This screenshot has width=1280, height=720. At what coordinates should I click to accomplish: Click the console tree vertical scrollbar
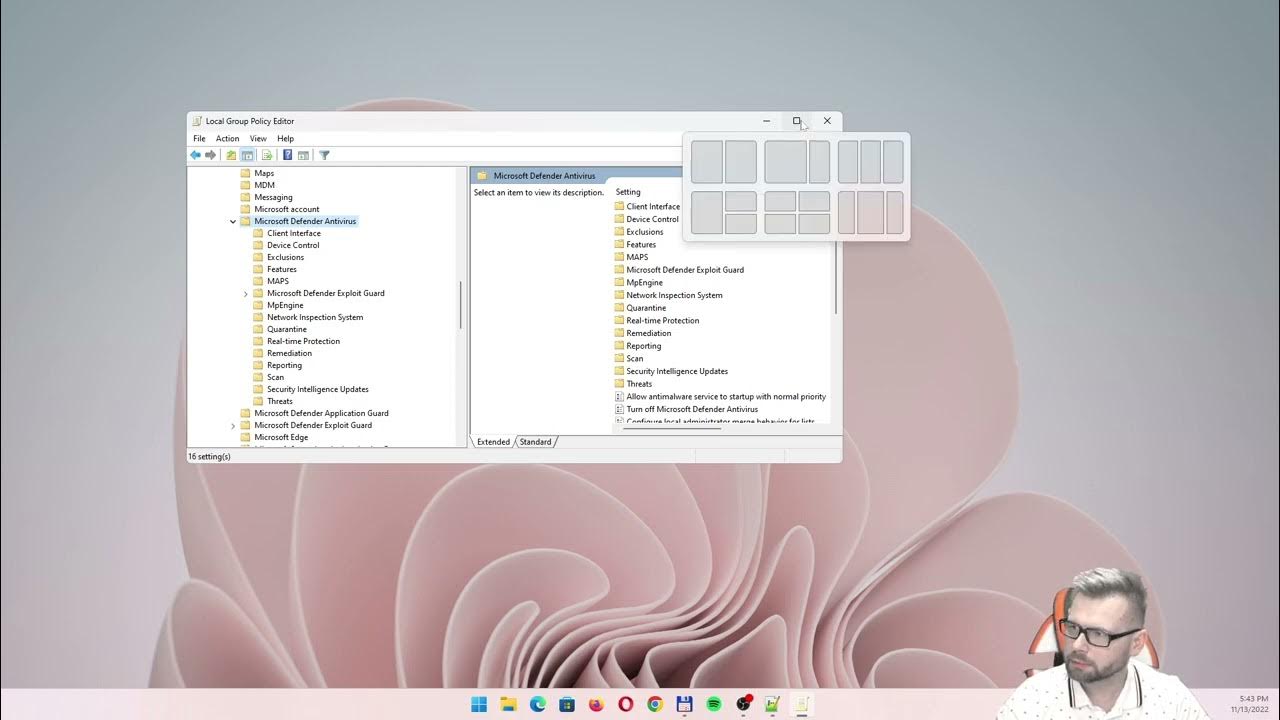(461, 305)
